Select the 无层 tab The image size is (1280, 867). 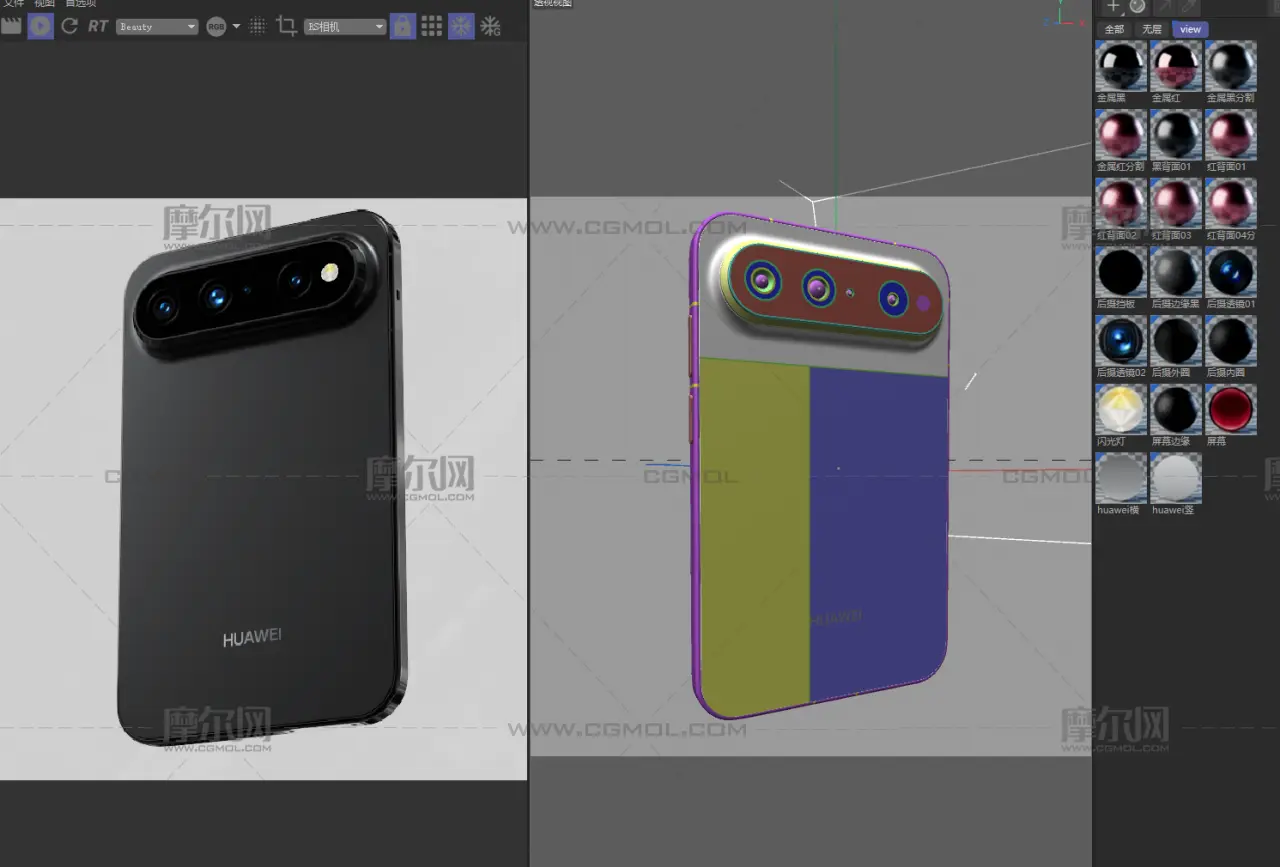point(1152,29)
